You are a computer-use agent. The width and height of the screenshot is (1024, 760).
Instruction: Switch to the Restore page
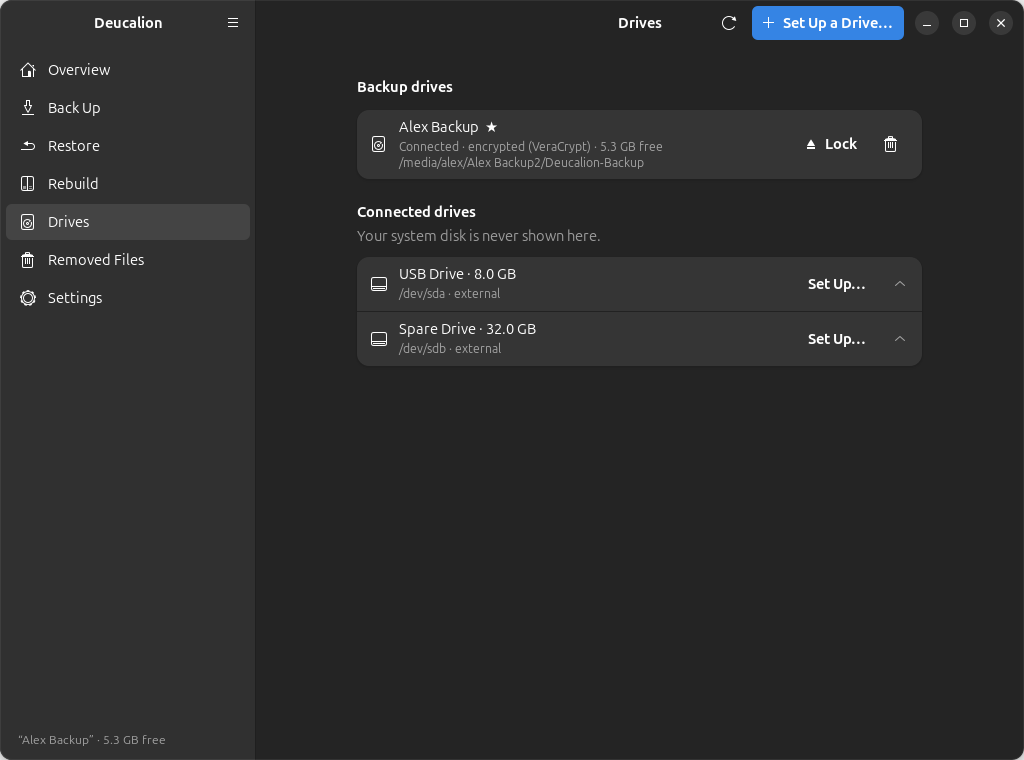click(128, 146)
